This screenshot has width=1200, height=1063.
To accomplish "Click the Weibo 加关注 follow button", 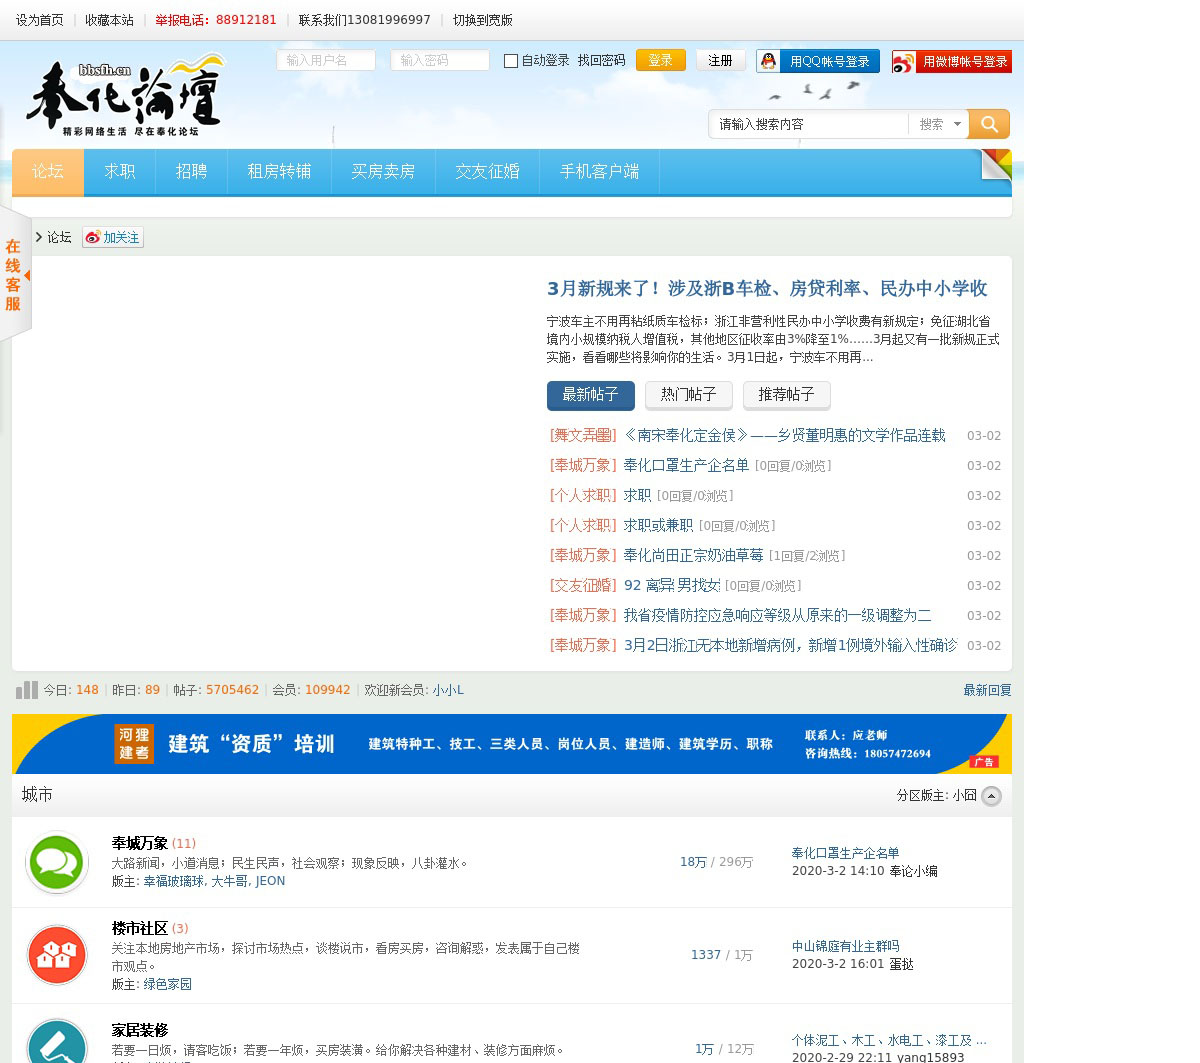I will click(x=113, y=237).
